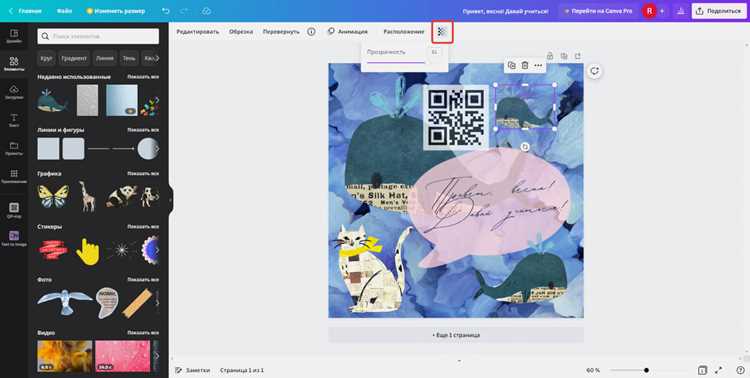
Task: Select the Круг search chip
Action: 46,58
